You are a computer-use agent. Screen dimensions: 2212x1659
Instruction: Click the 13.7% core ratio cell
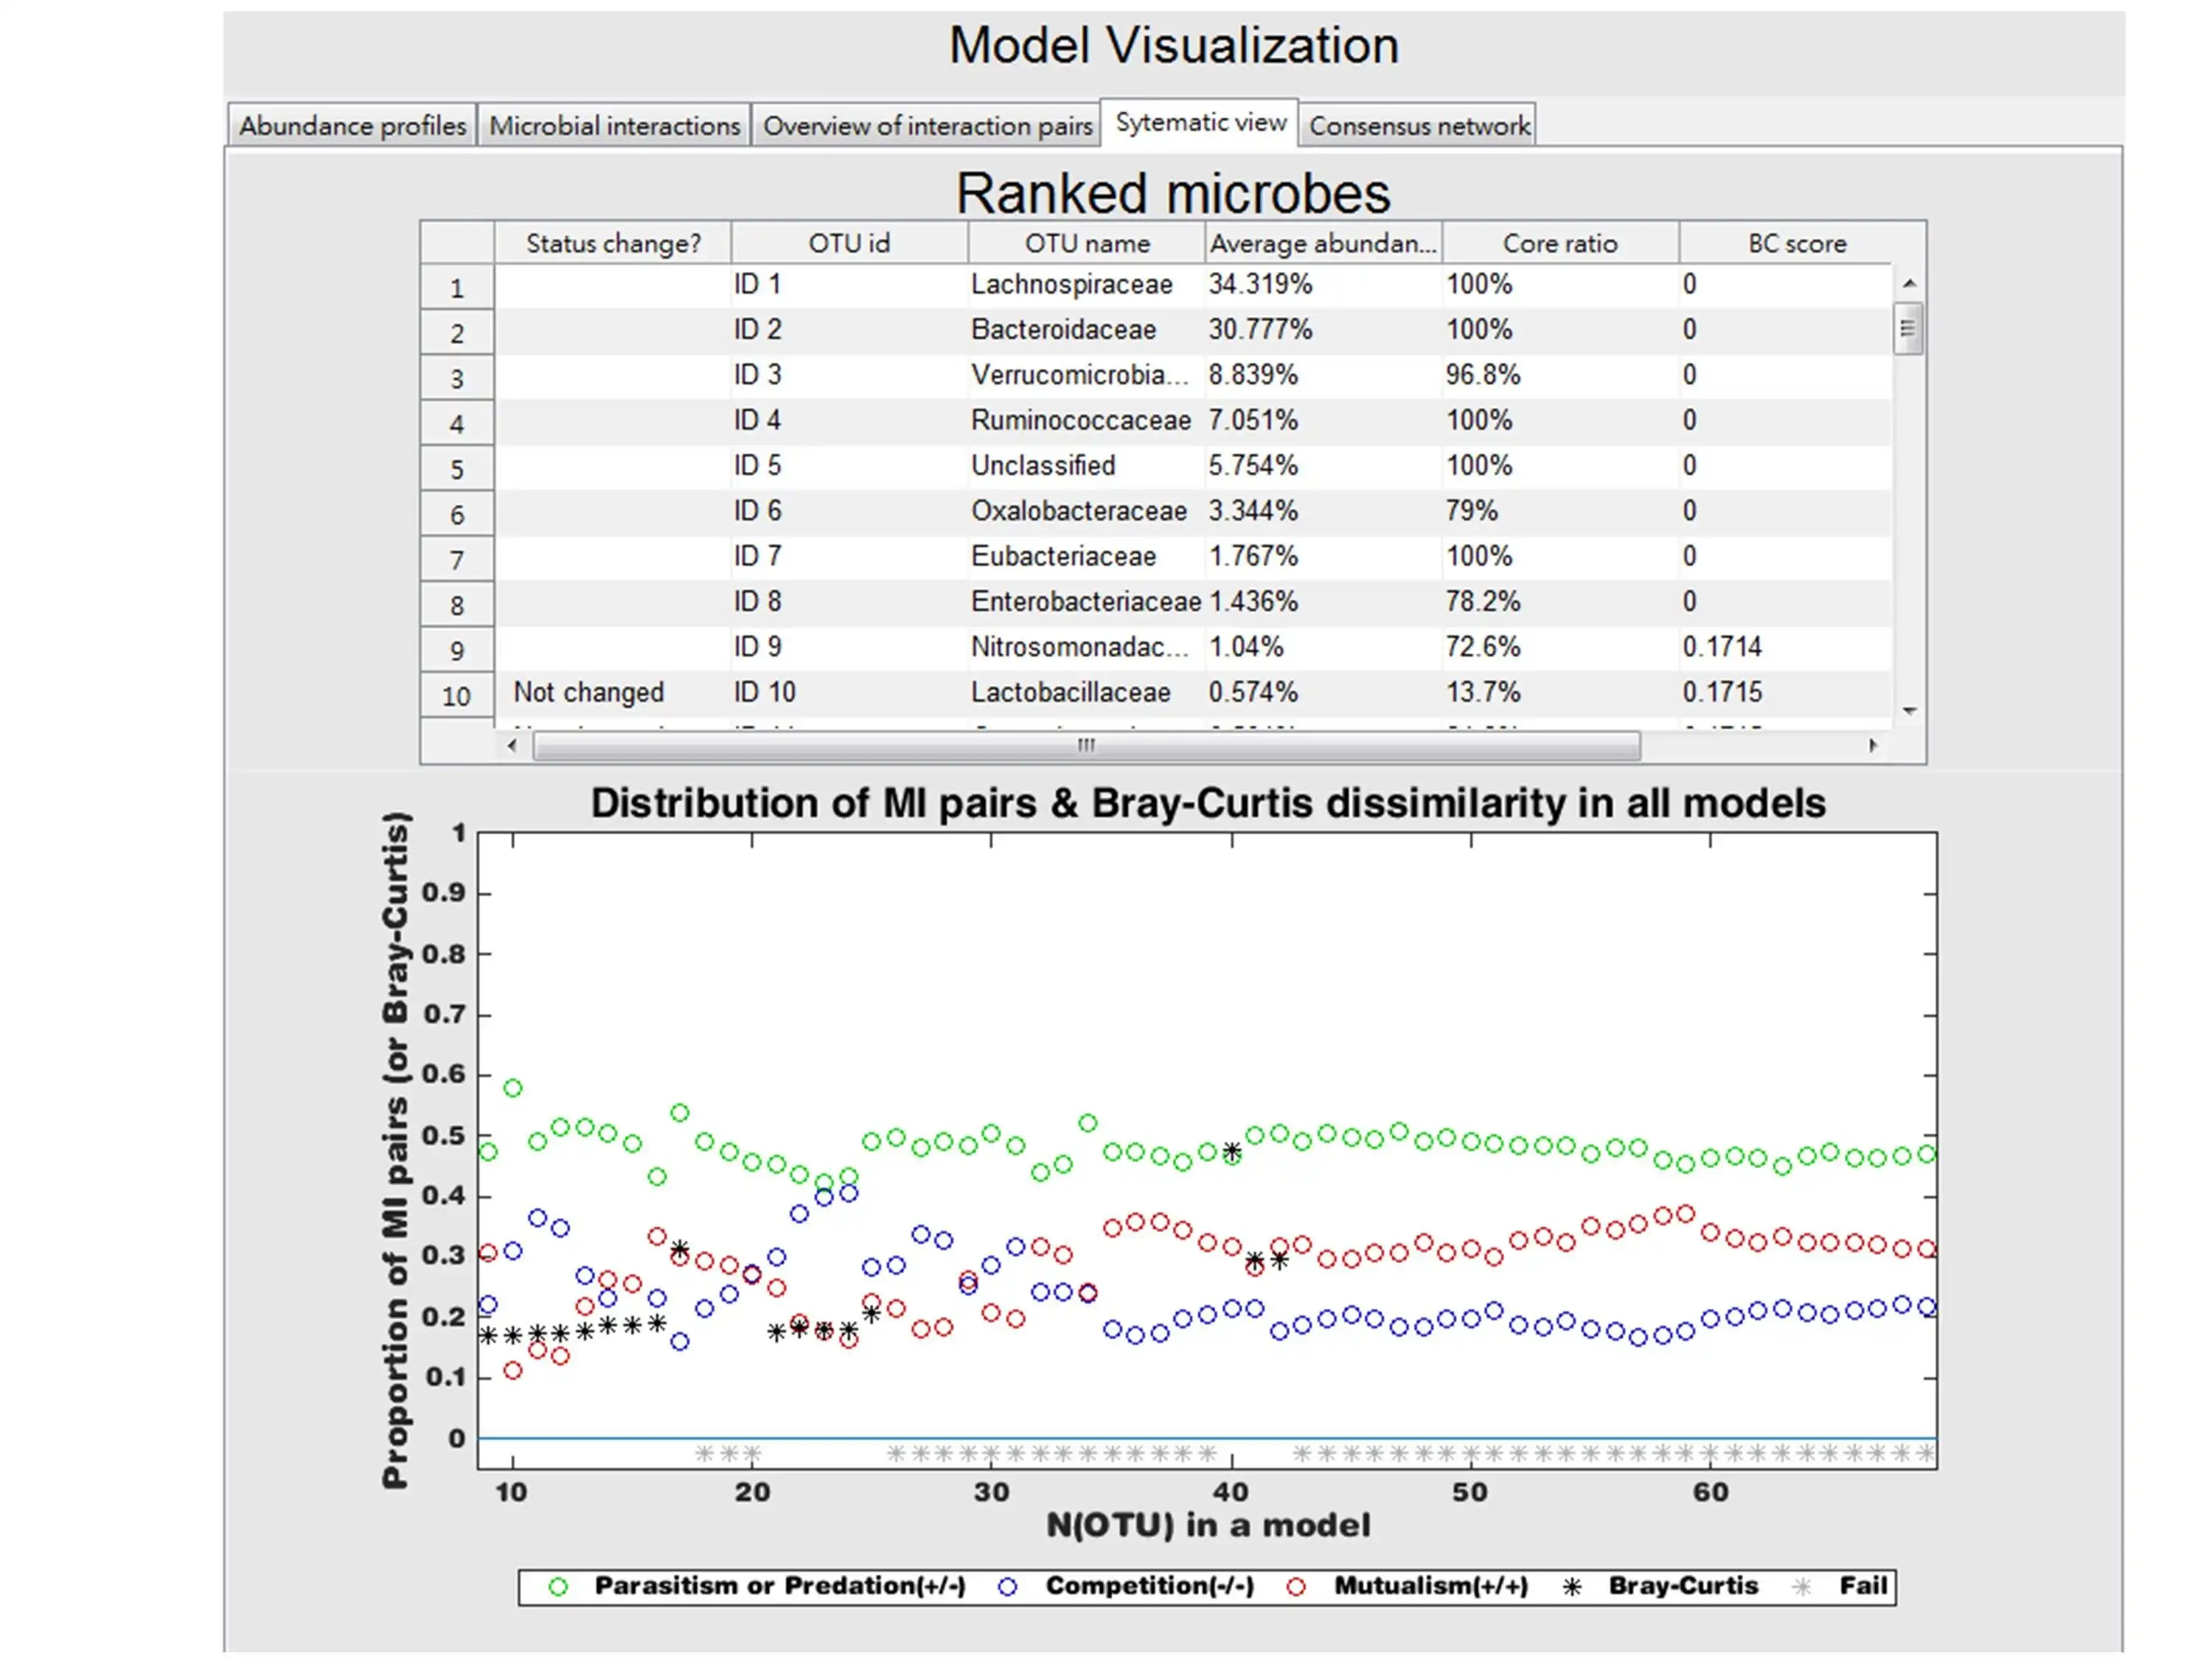pos(1560,692)
